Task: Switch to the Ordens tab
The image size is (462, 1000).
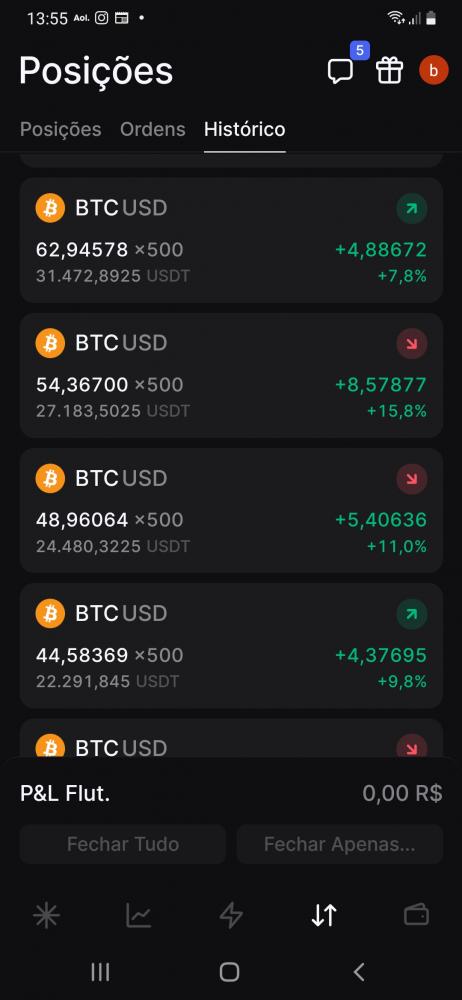Action: pyautogui.click(x=153, y=129)
